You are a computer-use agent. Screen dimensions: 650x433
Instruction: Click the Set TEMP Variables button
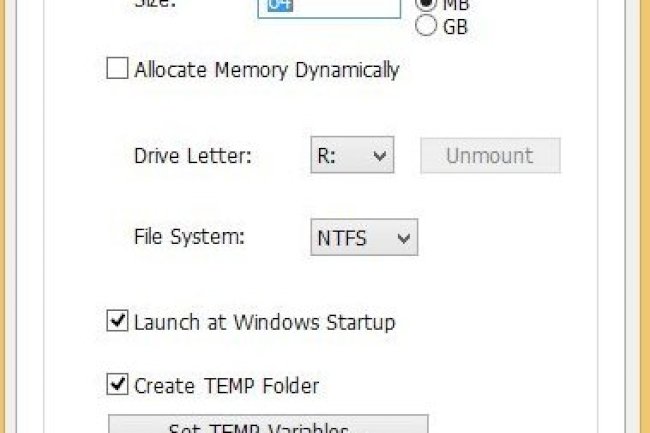pyautogui.click(x=267, y=426)
